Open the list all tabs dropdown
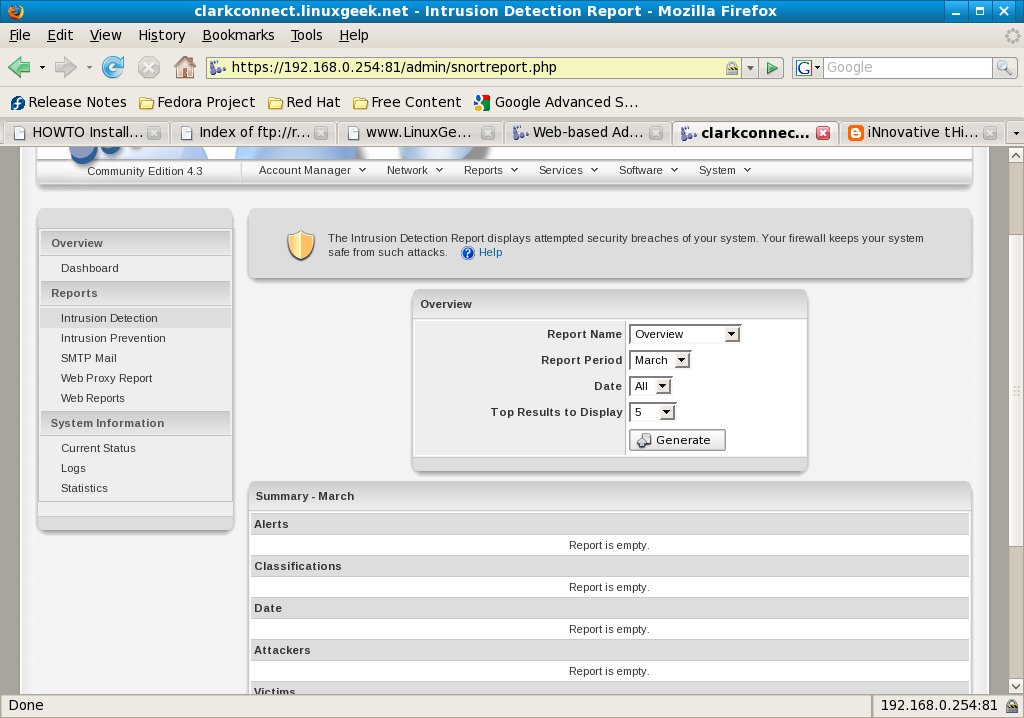The width and height of the screenshot is (1024, 718). click(x=1016, y=133)
